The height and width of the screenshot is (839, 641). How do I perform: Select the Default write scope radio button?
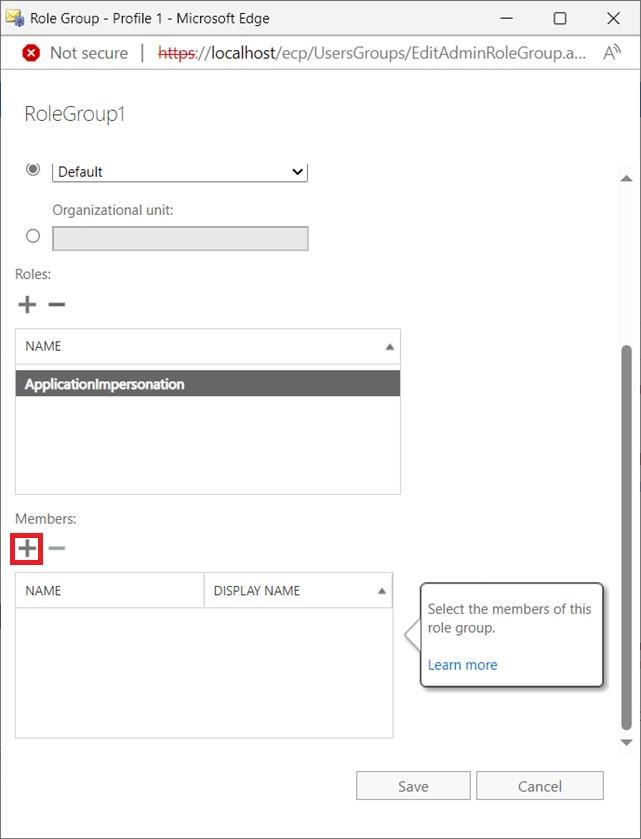tap(33, 170)
